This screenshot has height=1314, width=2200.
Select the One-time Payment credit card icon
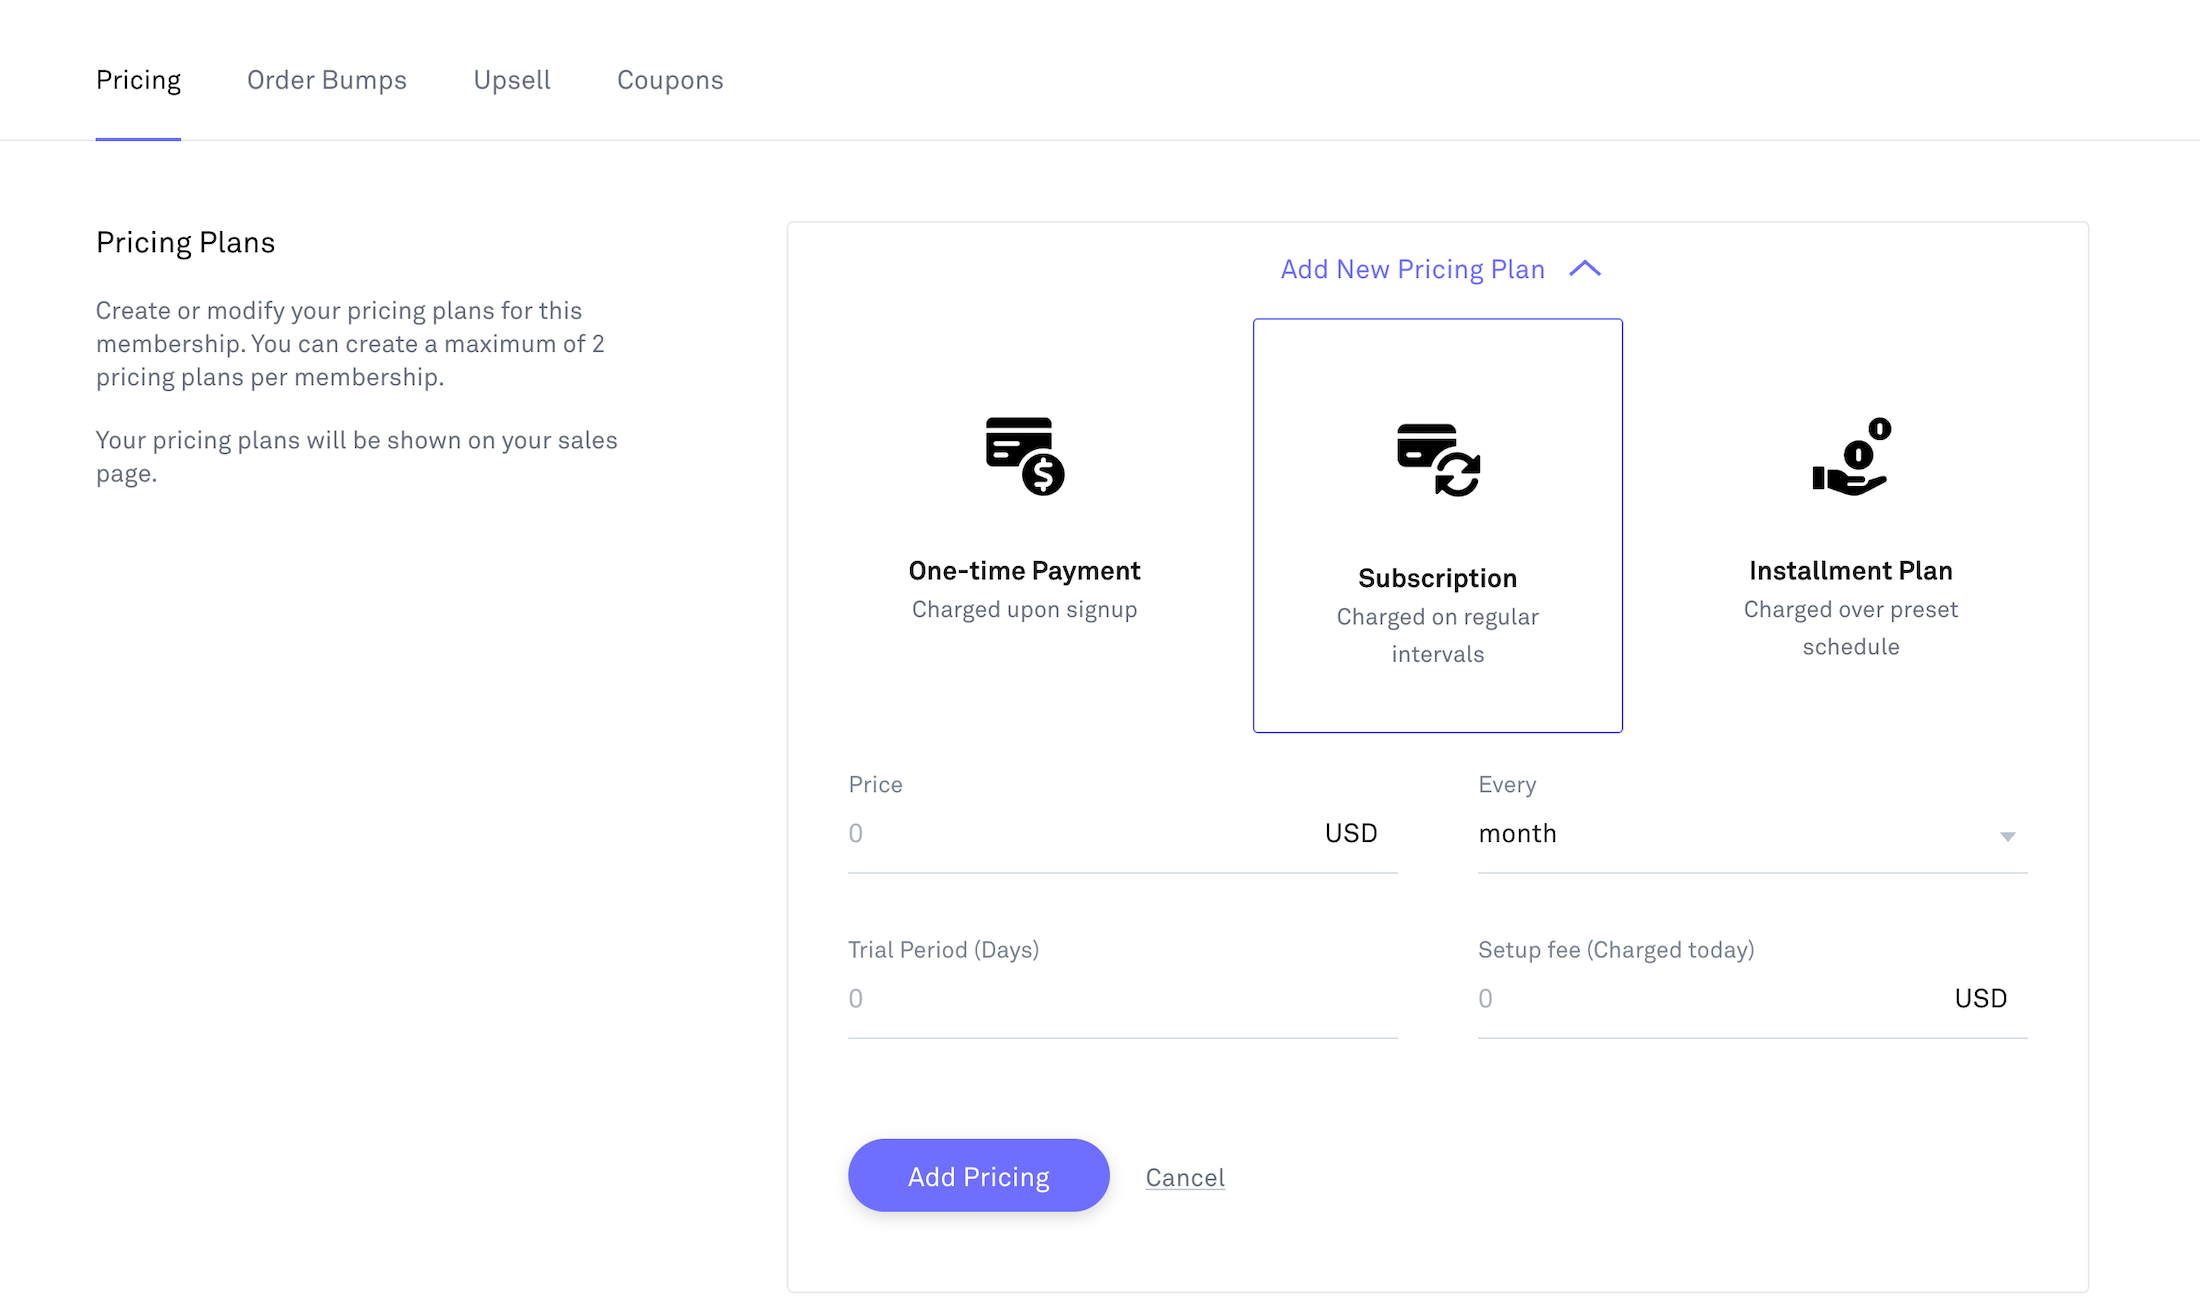coord(1024,457)
